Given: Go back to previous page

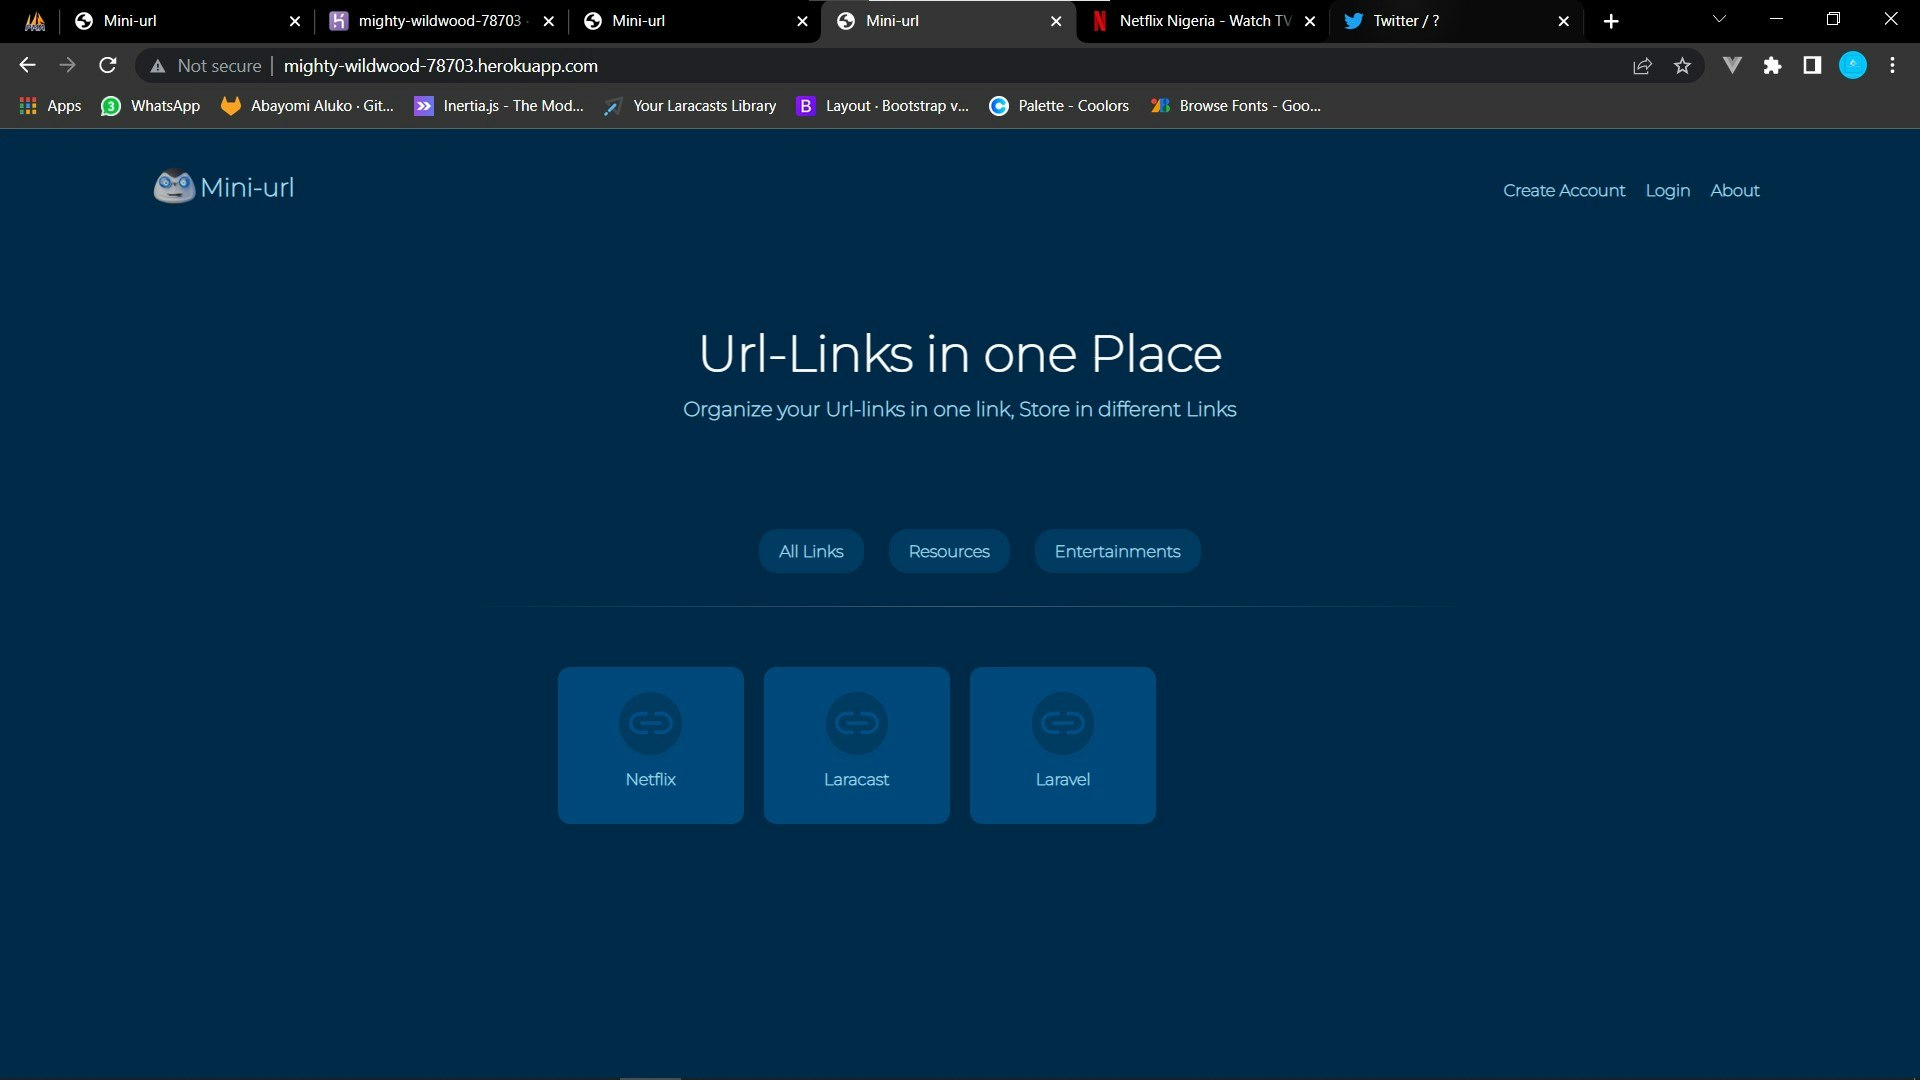Looking at the screenshot, I should [x=27, y=65].
